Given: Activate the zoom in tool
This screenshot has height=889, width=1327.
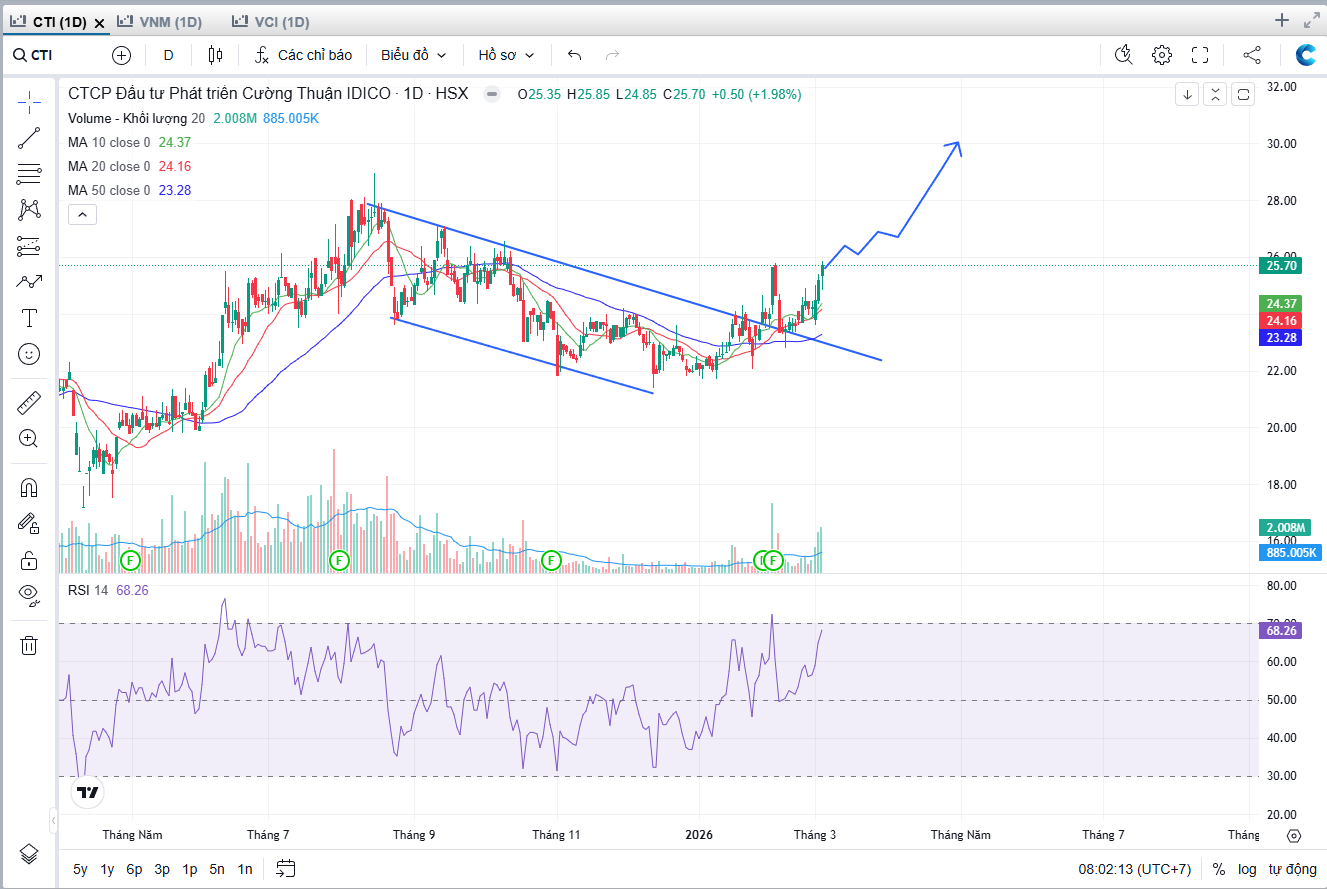Looking at the screenshot, I should pos(29,438).
